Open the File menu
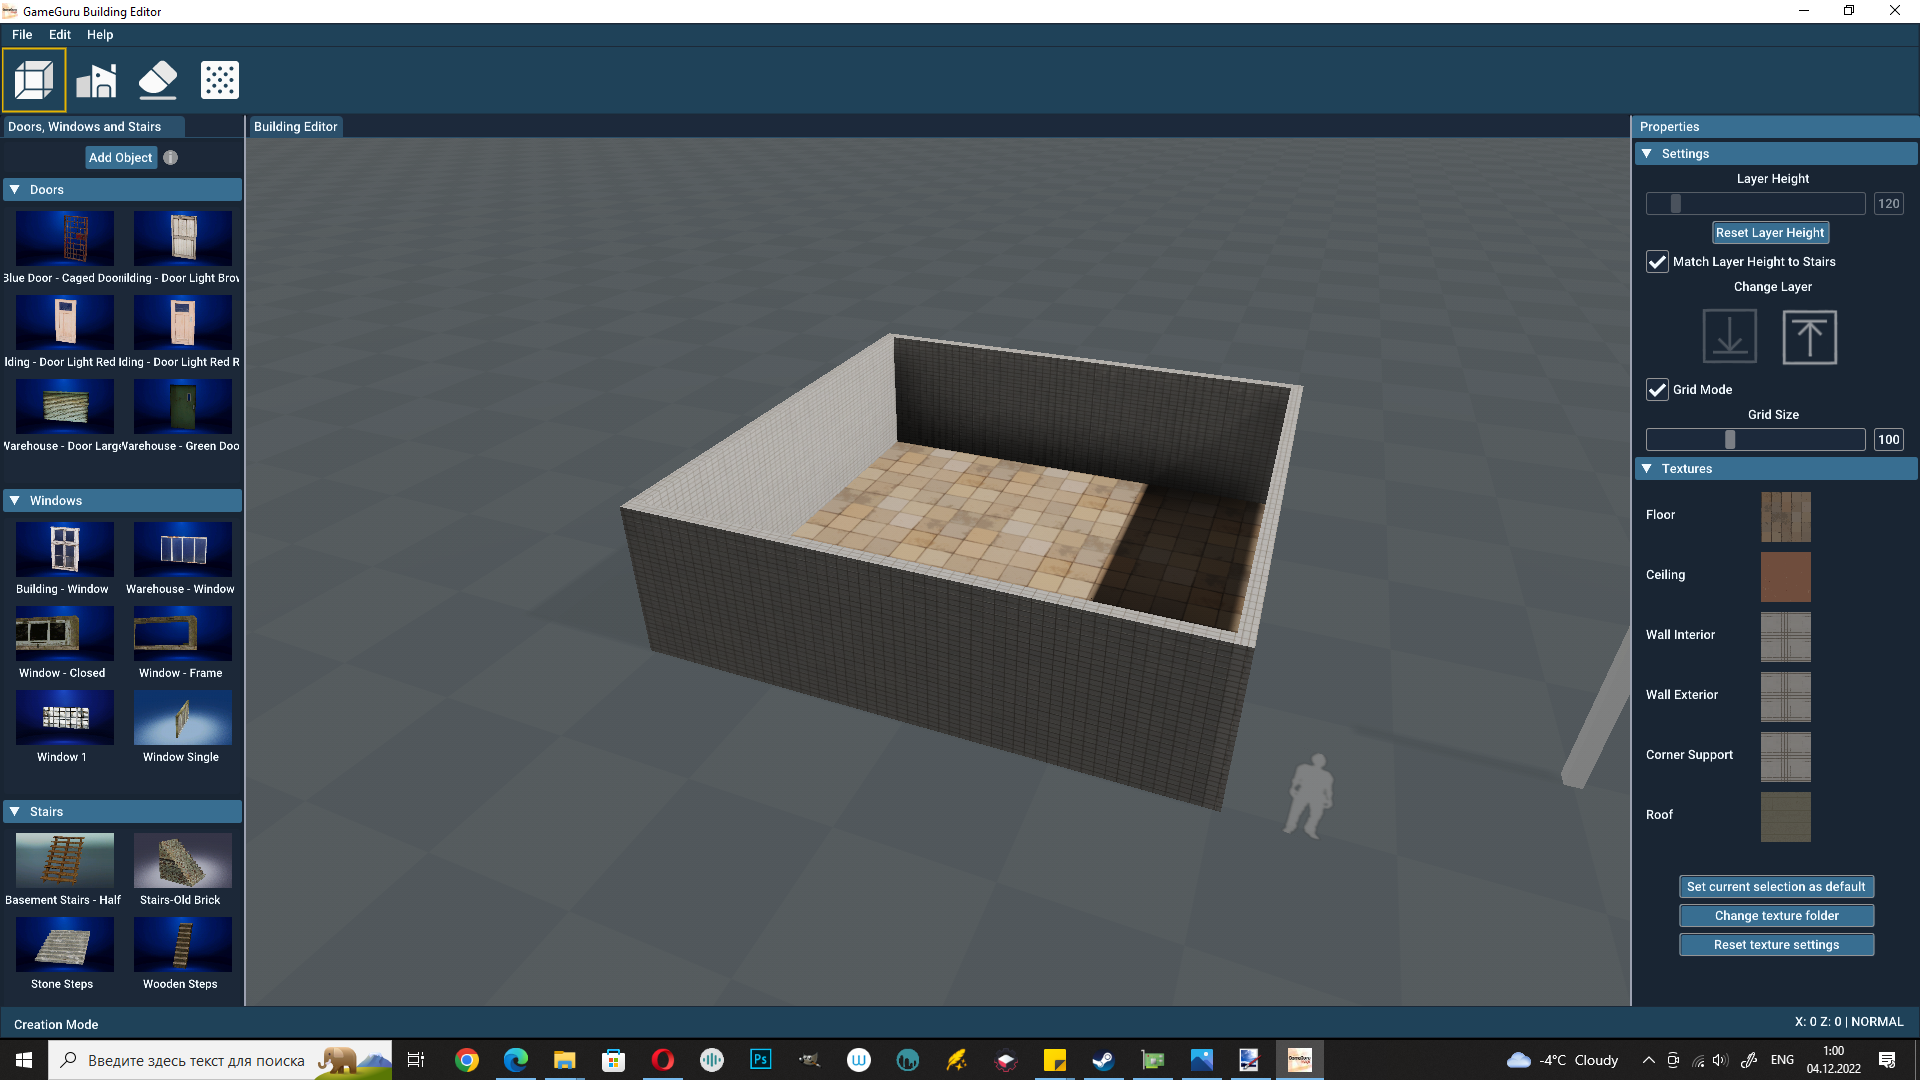Image resolution: width=1920 pixels, height=1080 pixels. (21, 34)
